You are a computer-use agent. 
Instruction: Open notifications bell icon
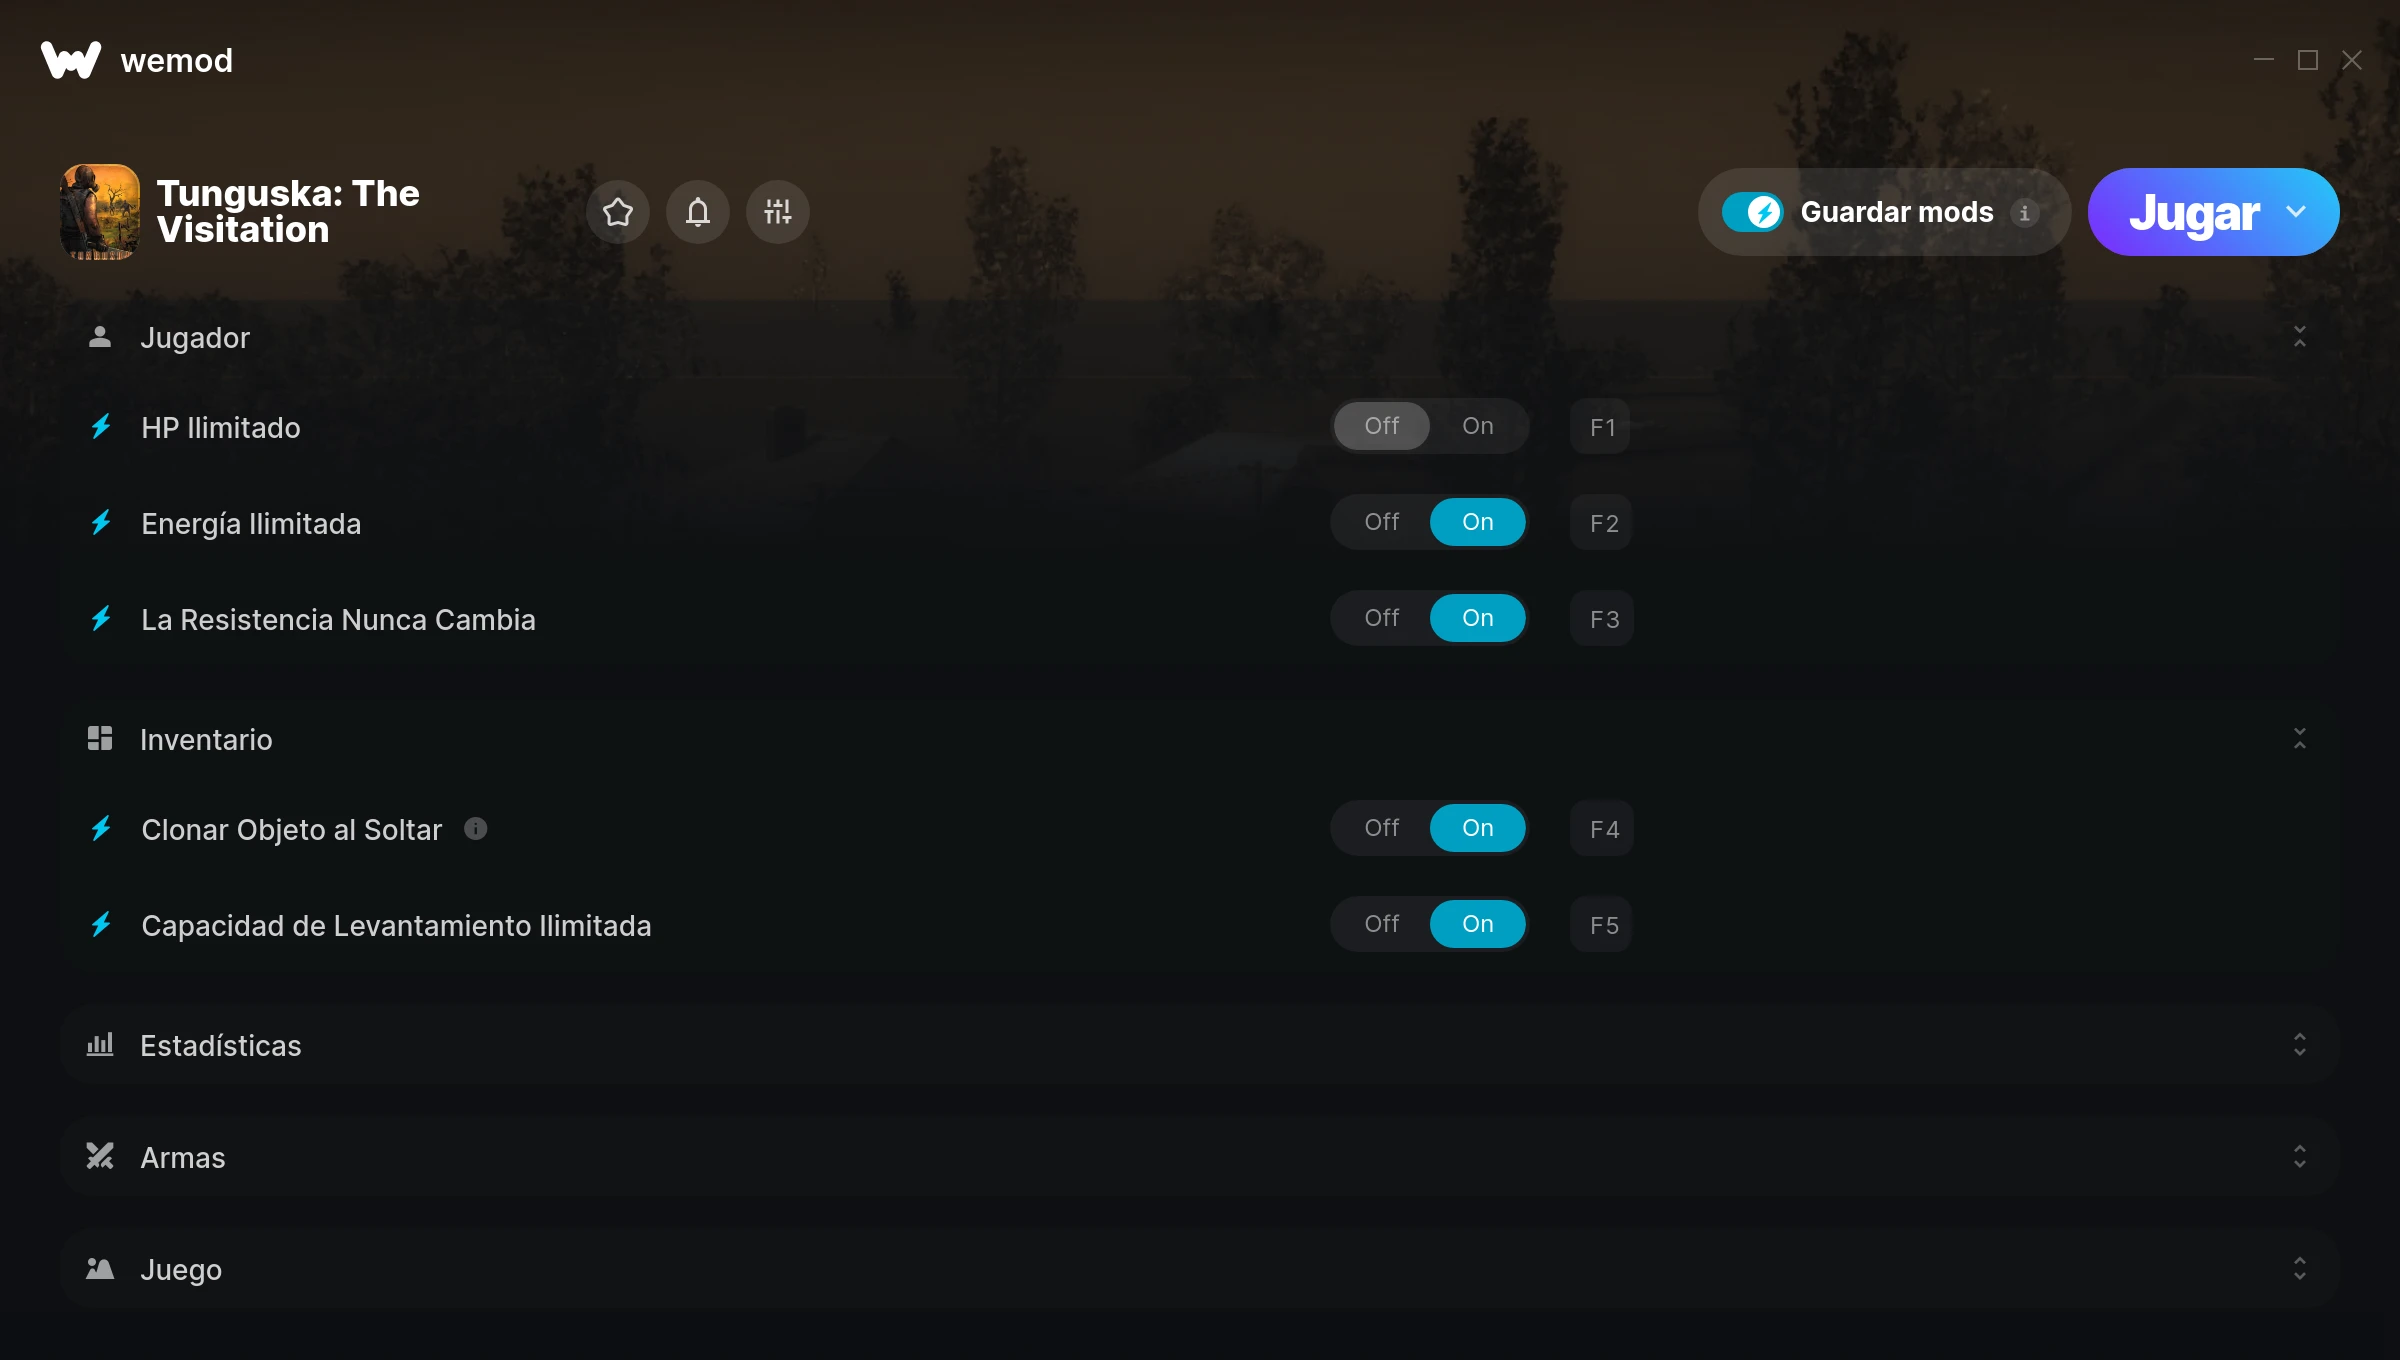pyautogui.click(x=697, y=212)
